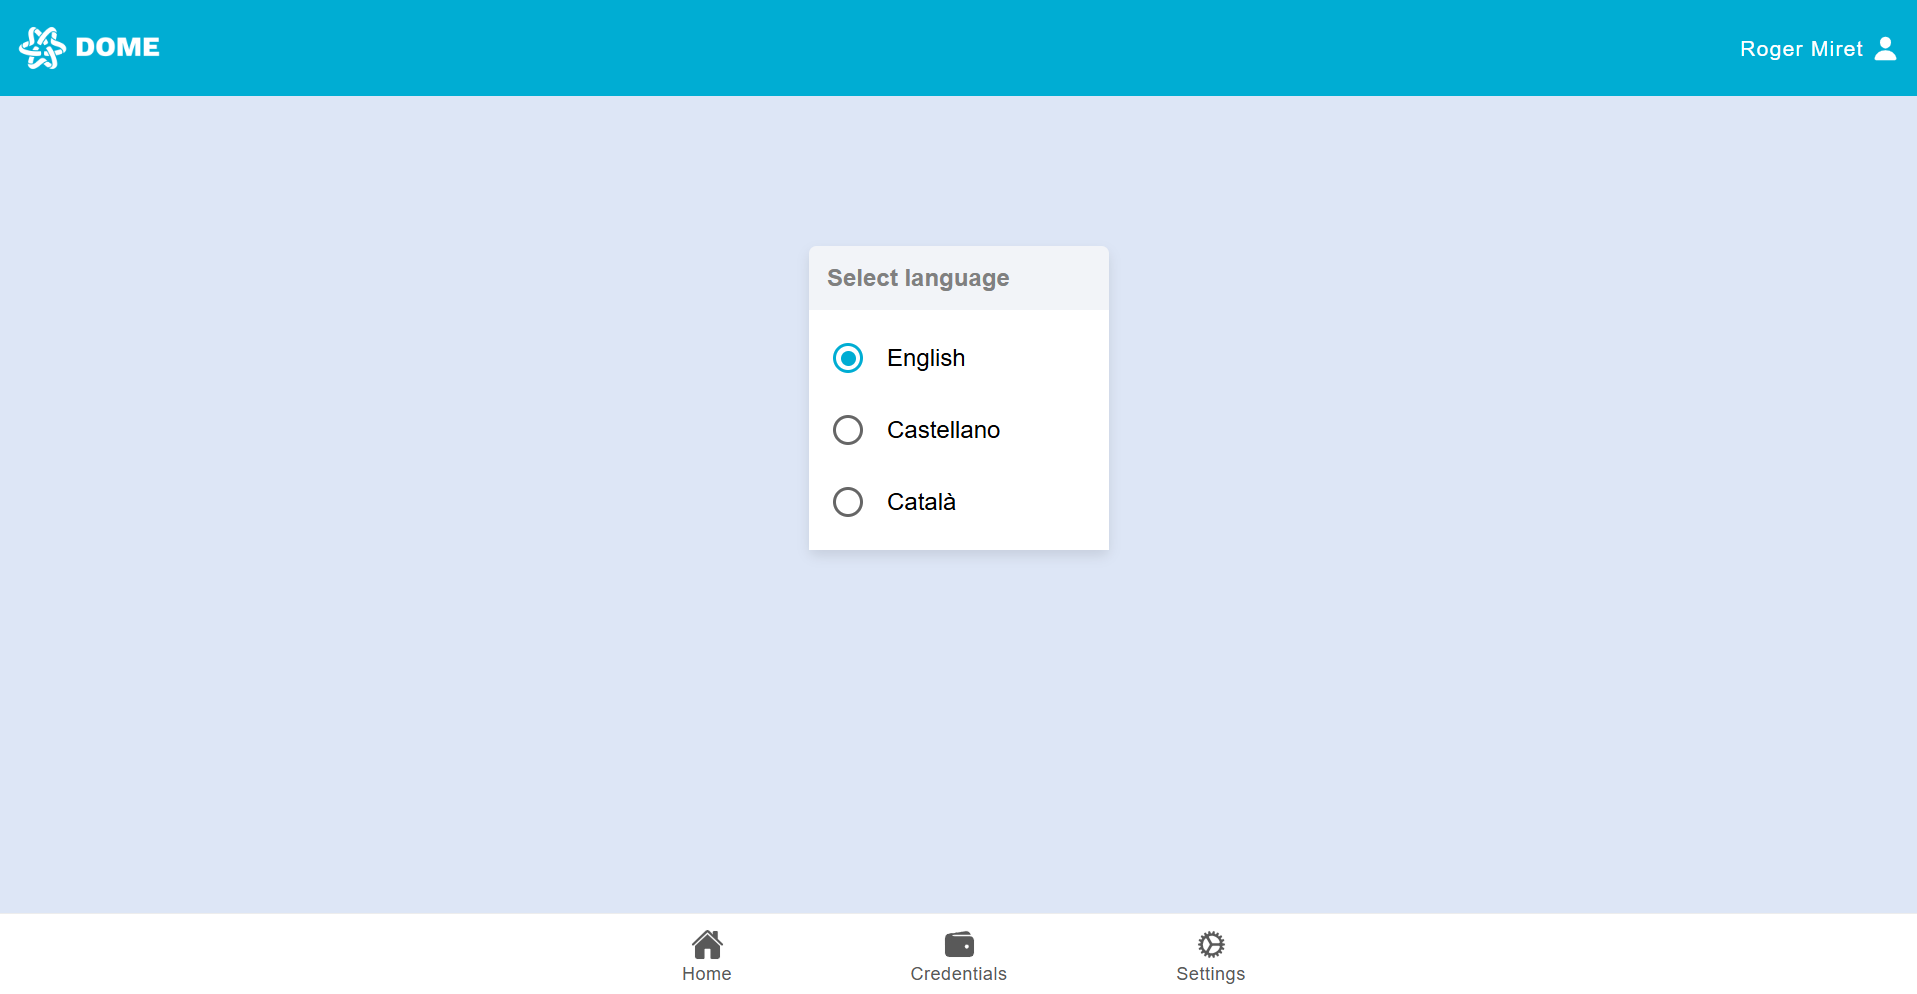Click the DOME flower logo icon
Image resolution: width=1917 pixels, height=994 pixels.
point(42,48)
